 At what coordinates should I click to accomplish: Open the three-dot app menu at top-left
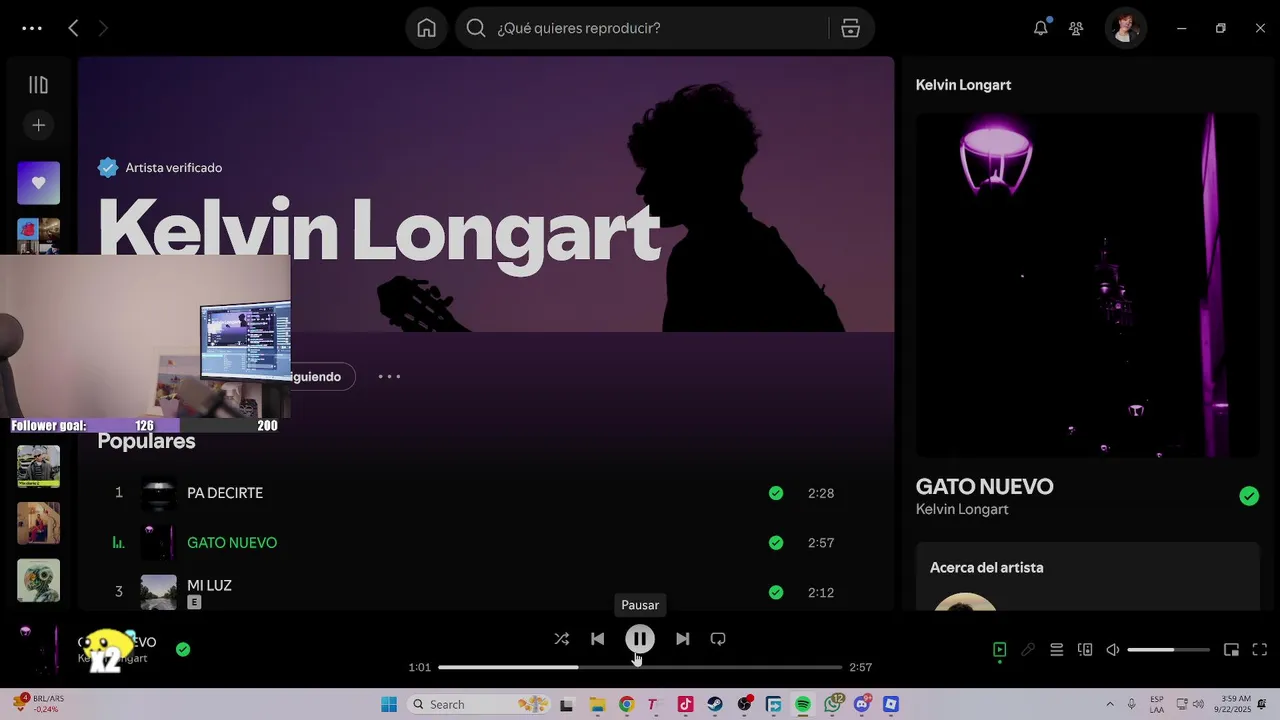click(x=32, y=28)
